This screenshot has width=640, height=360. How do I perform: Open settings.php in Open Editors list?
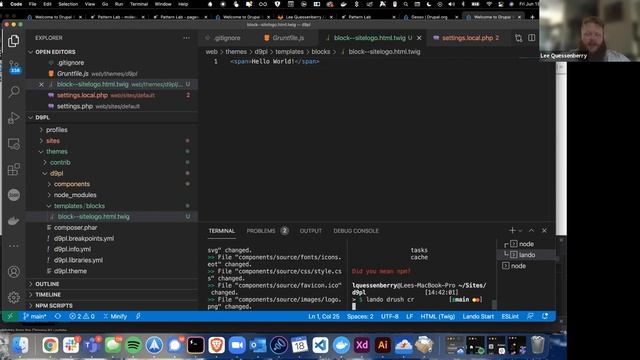tap(75, 106)
